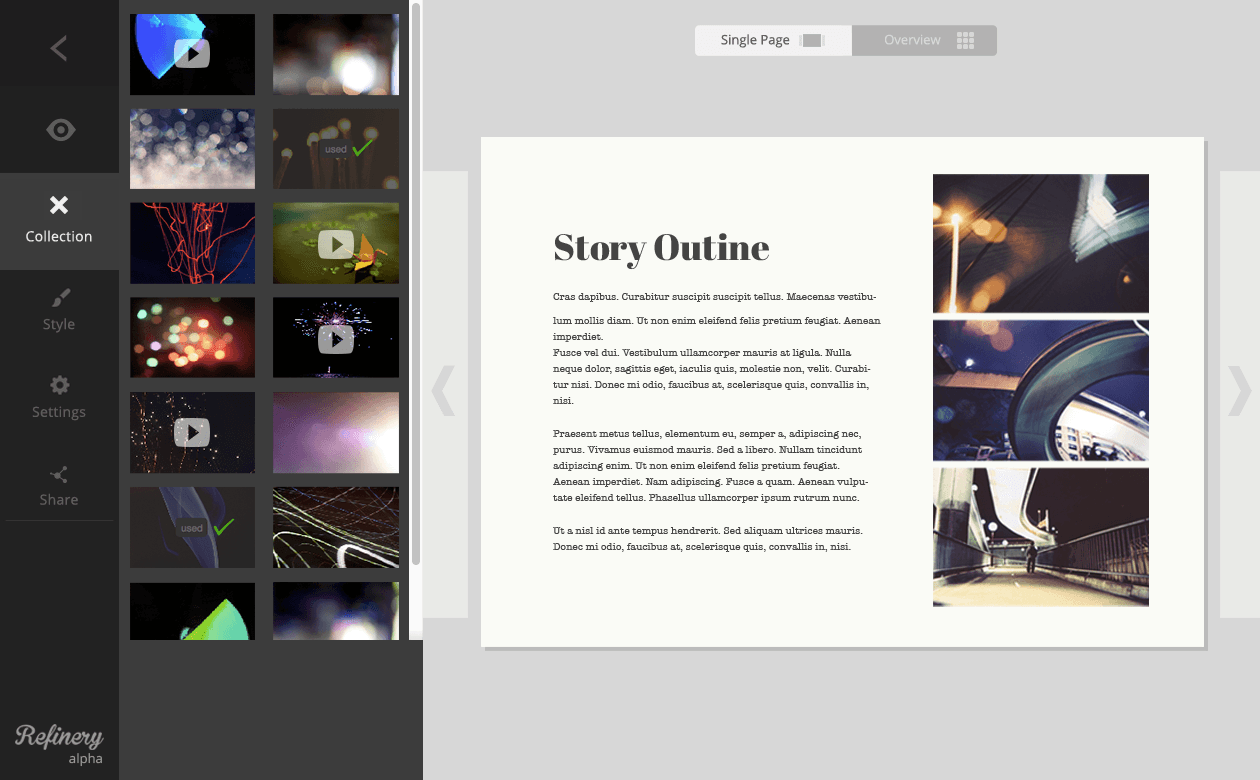The image size is (1260, 780).
Task: Play the fireworks video thumbnail
Action: click(336, 338)
